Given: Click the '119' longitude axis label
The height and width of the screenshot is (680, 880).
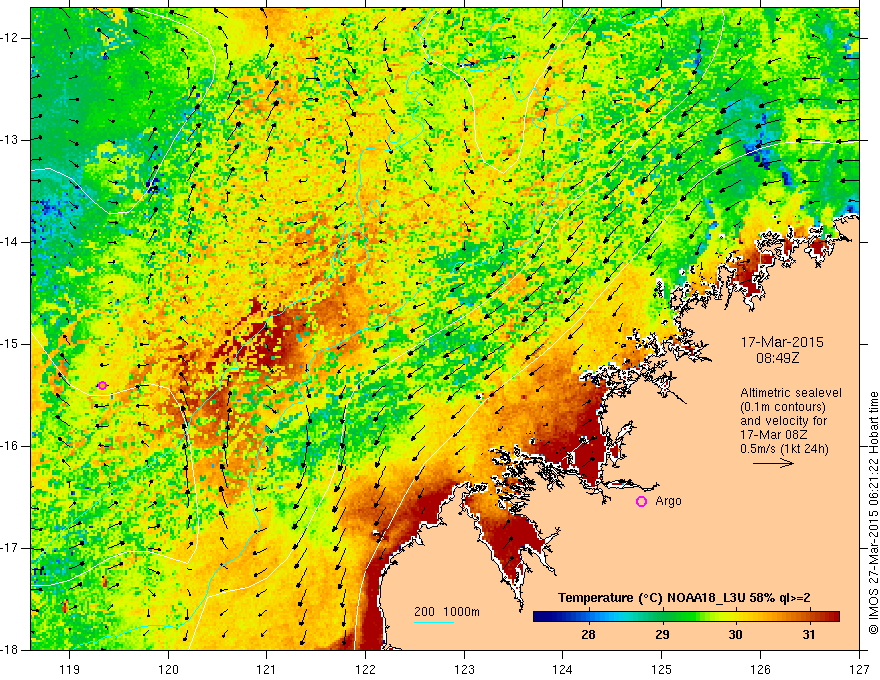Looking at the screenshot, I should point(70,669).
